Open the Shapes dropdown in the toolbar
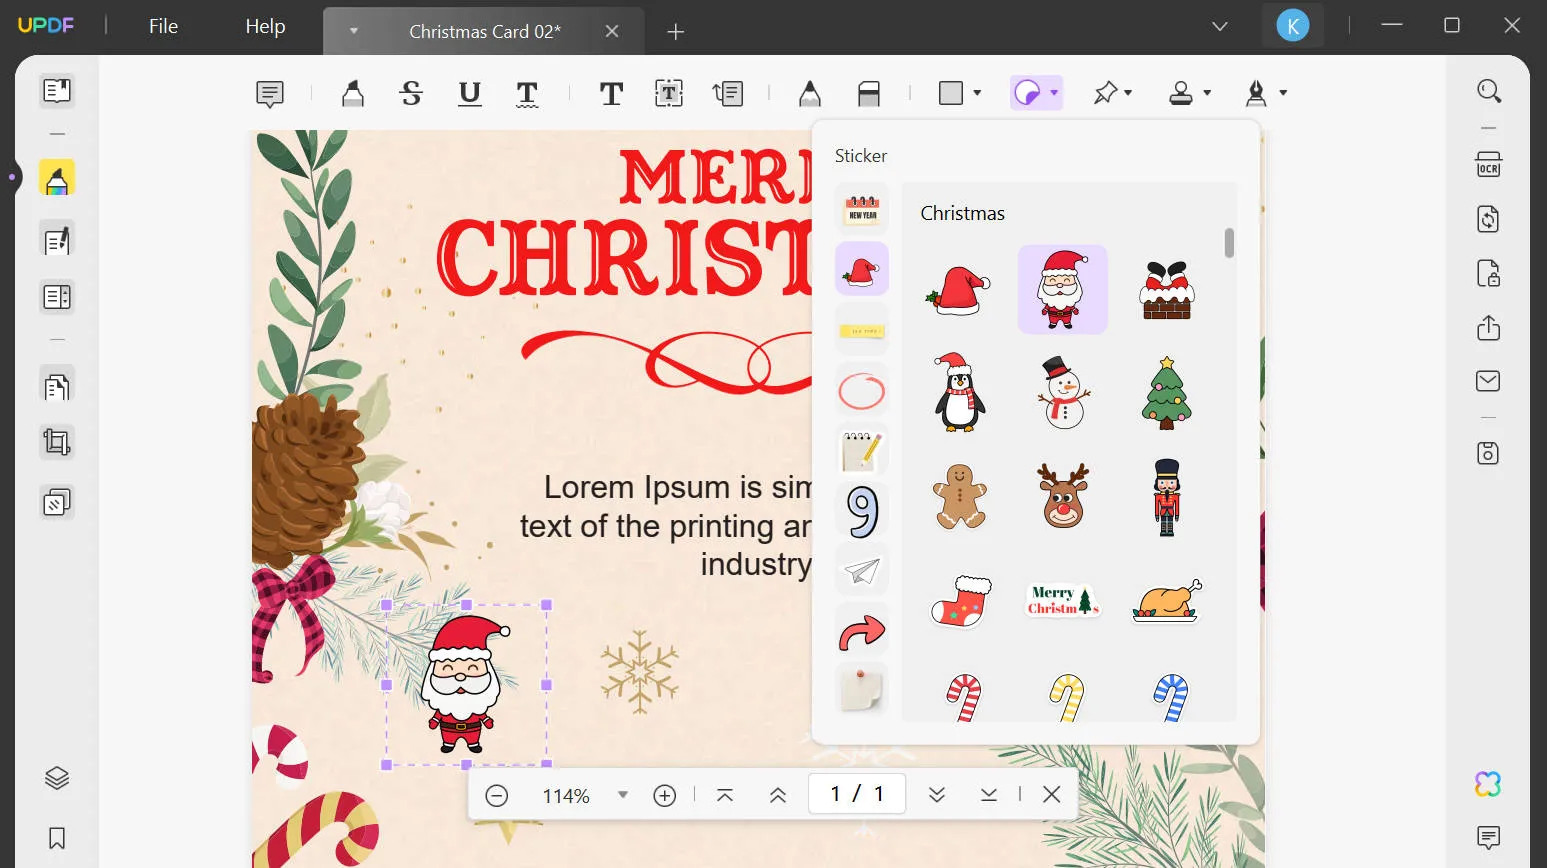This screenshot has height=868, width=1547. click(957, 93)
